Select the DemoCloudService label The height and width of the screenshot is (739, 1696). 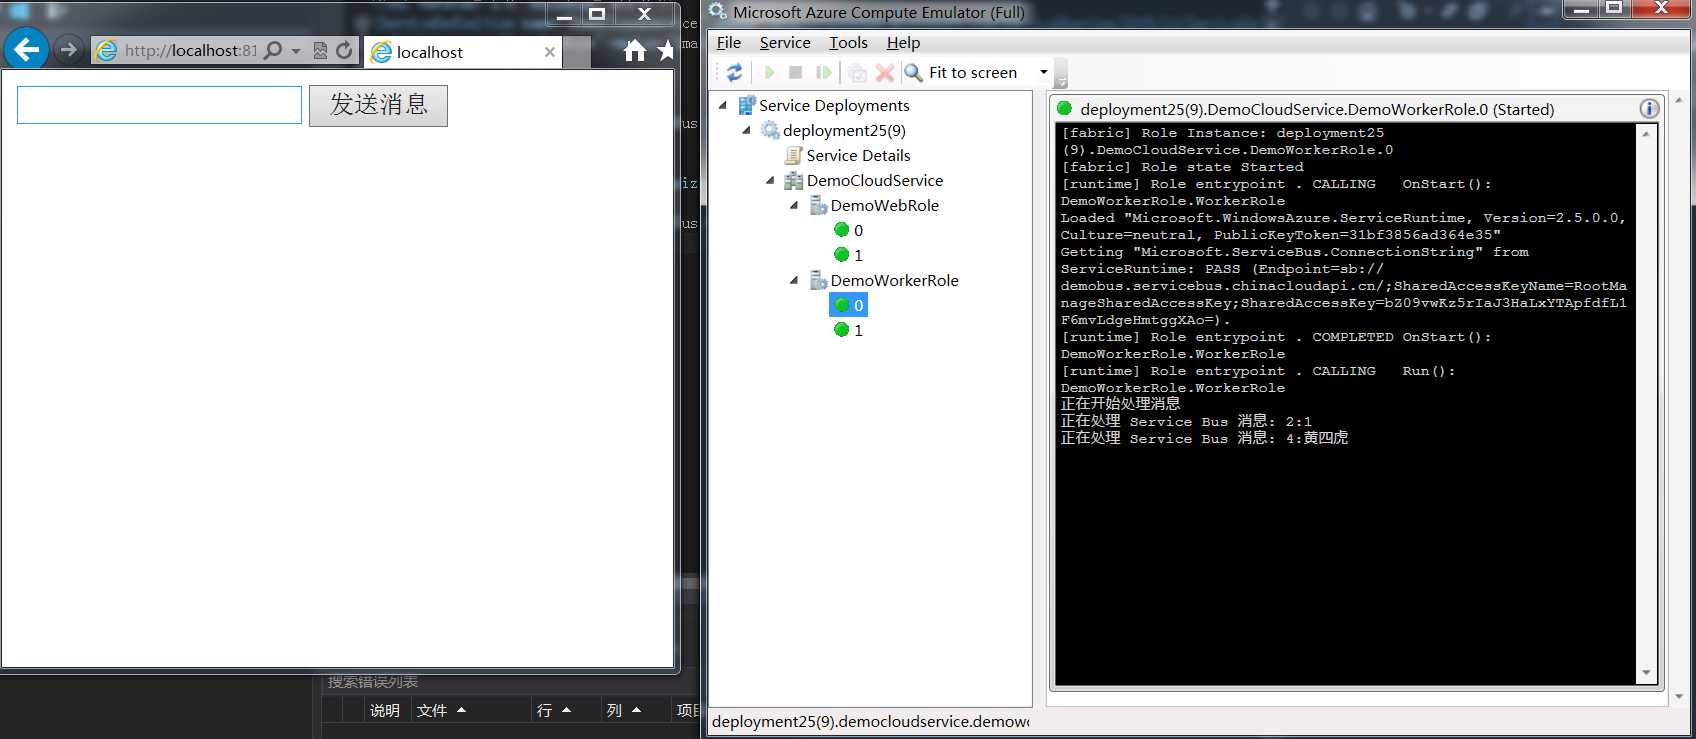pyautogui.click(x=875, y=180)
